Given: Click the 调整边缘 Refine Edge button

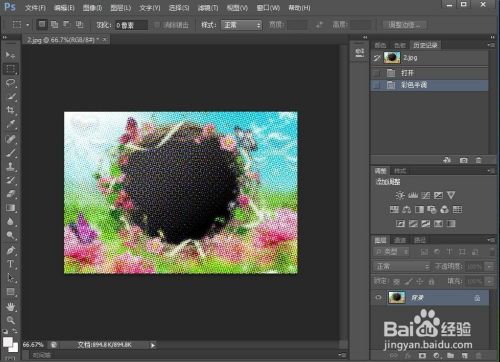Looking at the screenshot, I should pyautogui.click(x=404, y=25).
